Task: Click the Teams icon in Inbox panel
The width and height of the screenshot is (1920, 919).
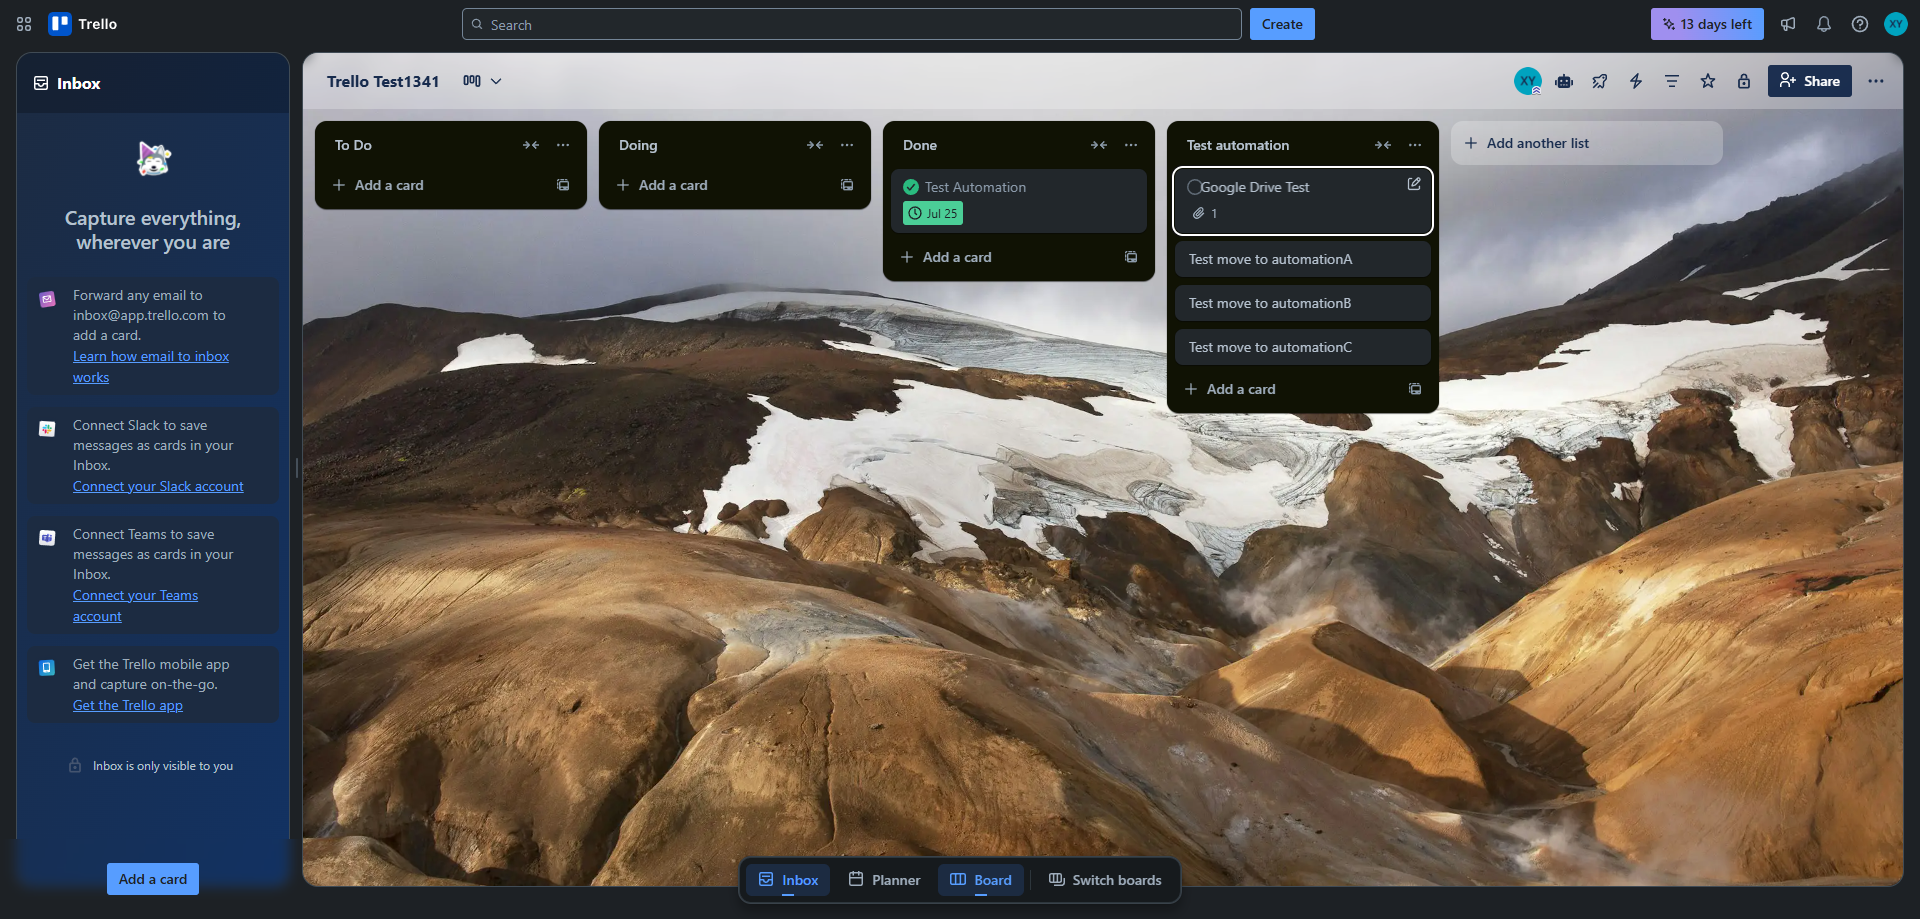Action: (x=47, y=538)
